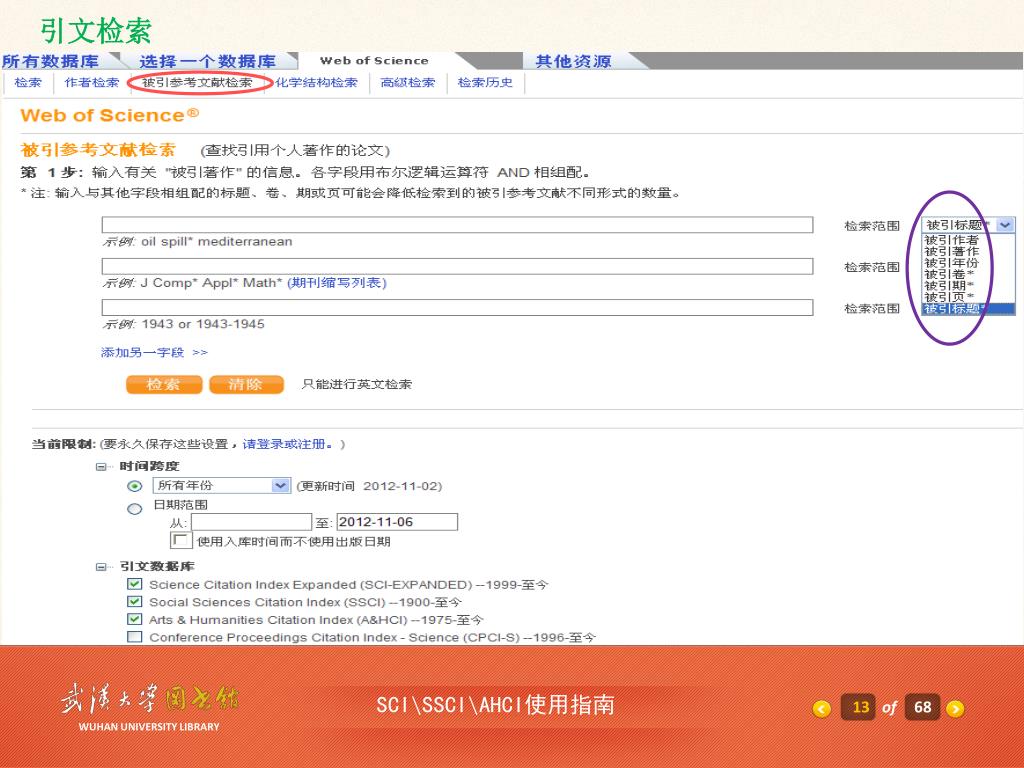Click the orange 清除 button

[x=246, y=384]
